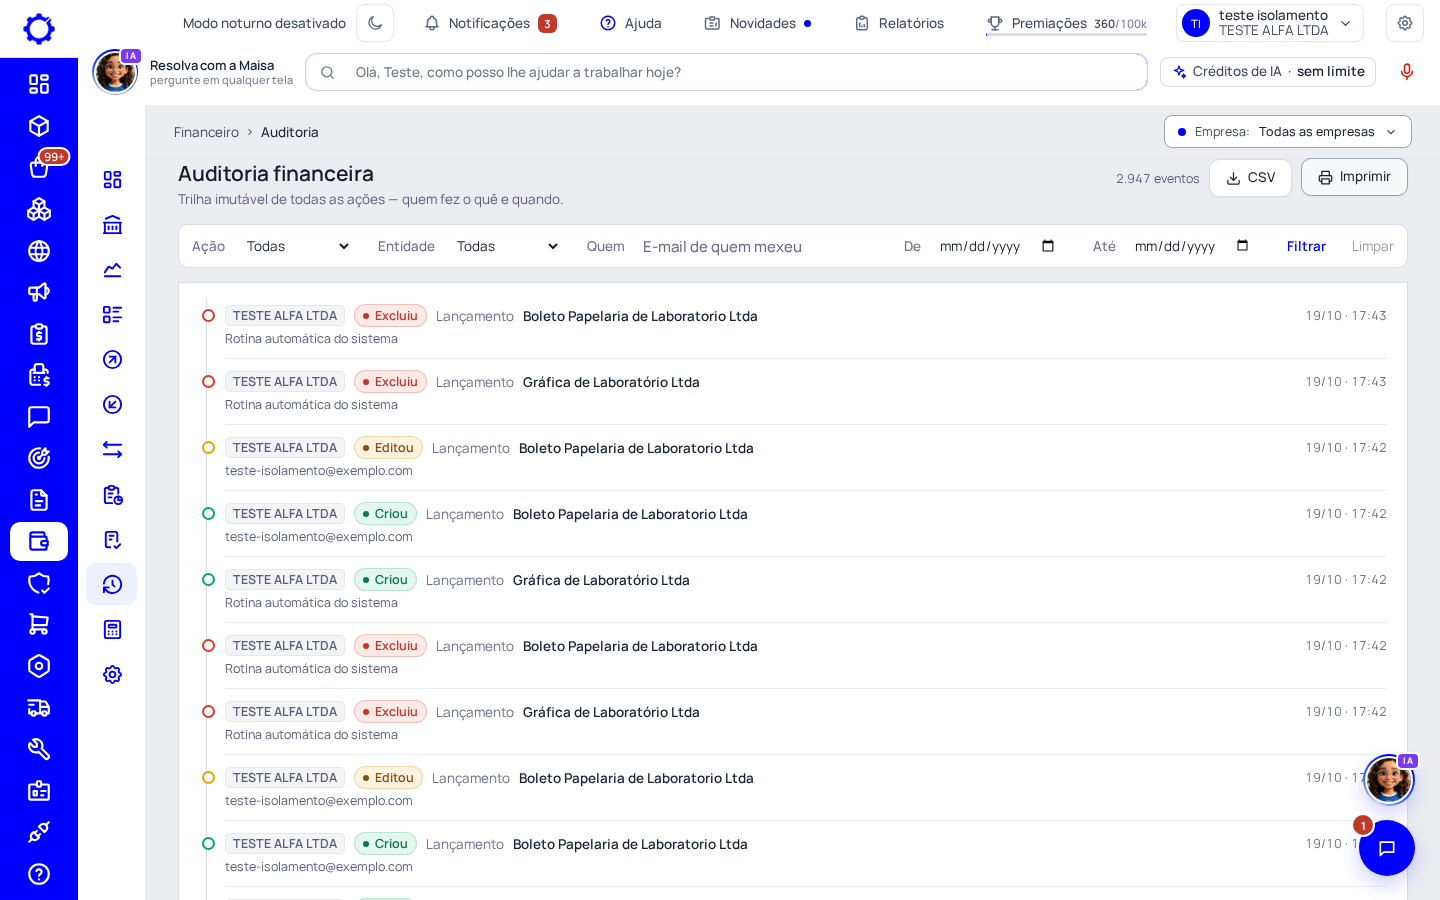The height and width of the screenshot is (900, 1440).
Task: Click the Imprimir button
Action: click(1354, 177)
